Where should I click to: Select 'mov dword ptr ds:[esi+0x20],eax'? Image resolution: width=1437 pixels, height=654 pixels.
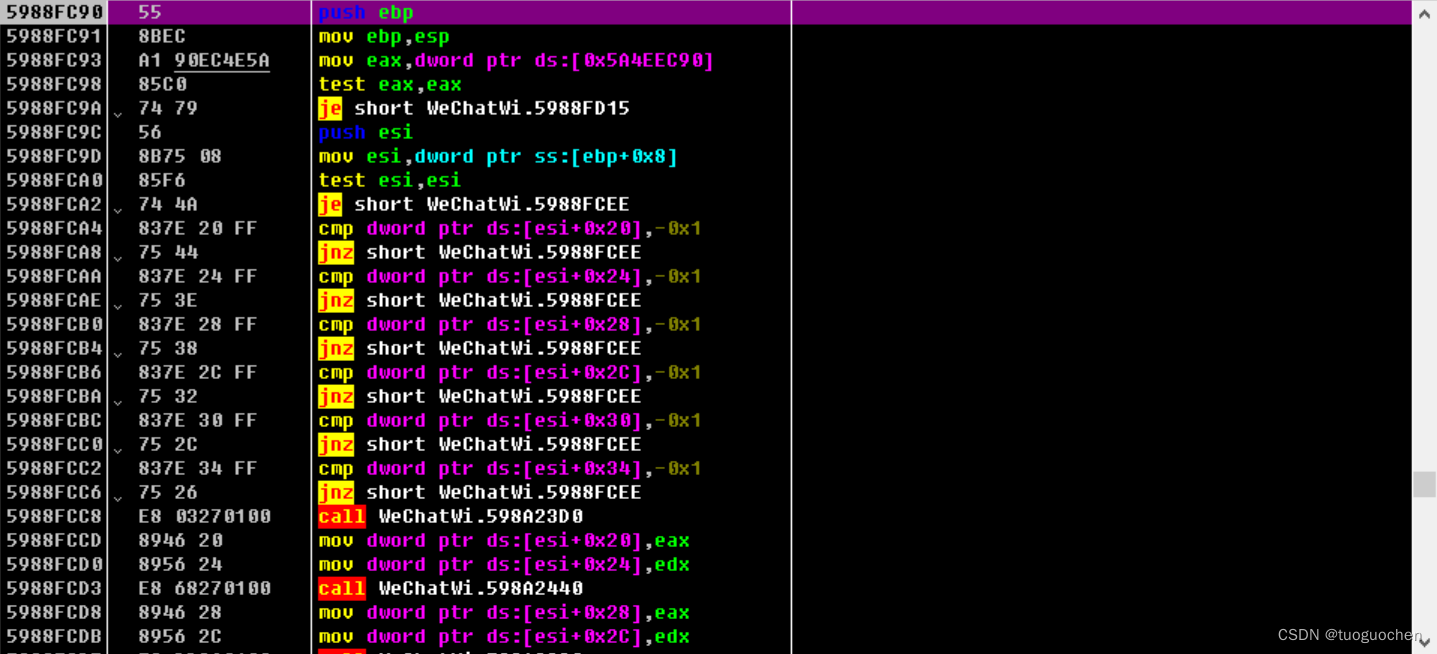point(504,540)
